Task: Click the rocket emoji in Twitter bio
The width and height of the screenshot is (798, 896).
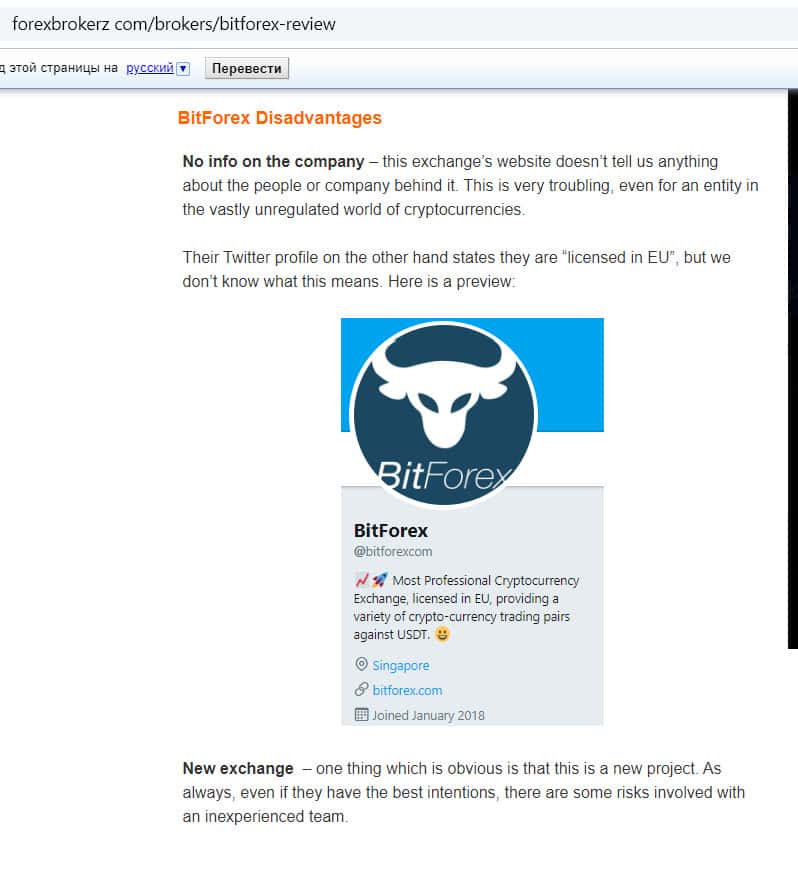Action: coord(380,580)
